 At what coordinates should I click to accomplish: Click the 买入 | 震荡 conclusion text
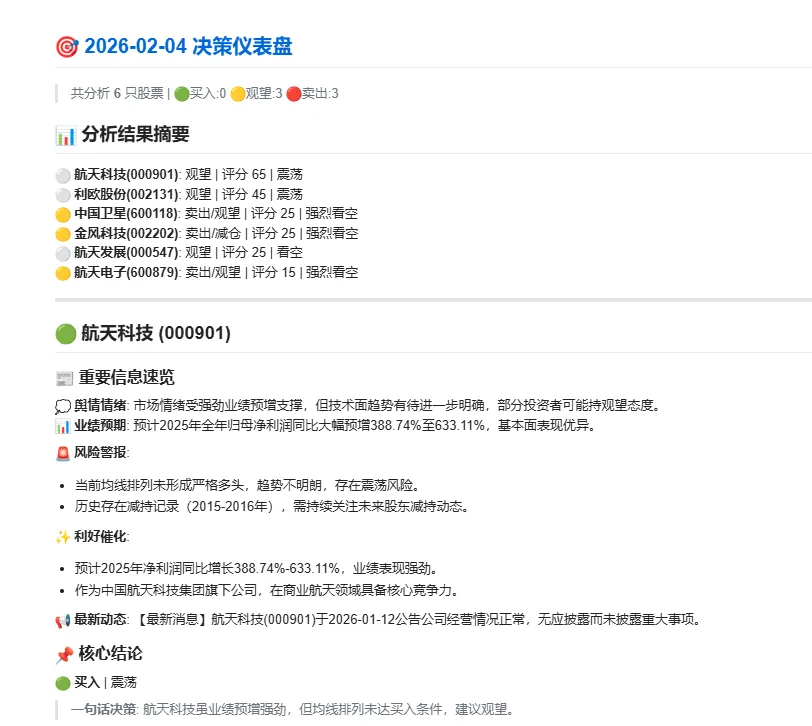pos(105,683)
